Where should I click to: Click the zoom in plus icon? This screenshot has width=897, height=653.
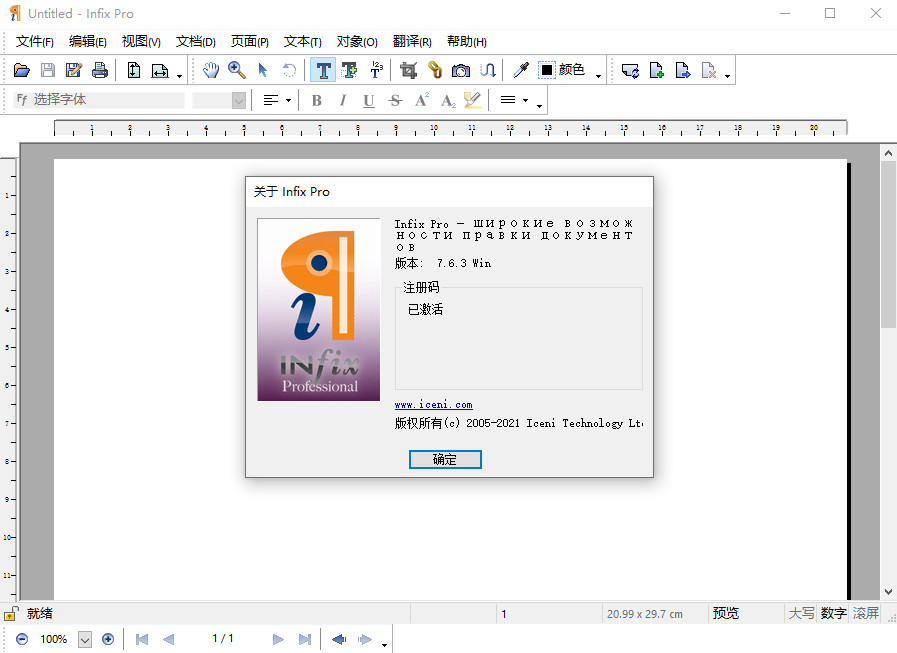[108, 639]
